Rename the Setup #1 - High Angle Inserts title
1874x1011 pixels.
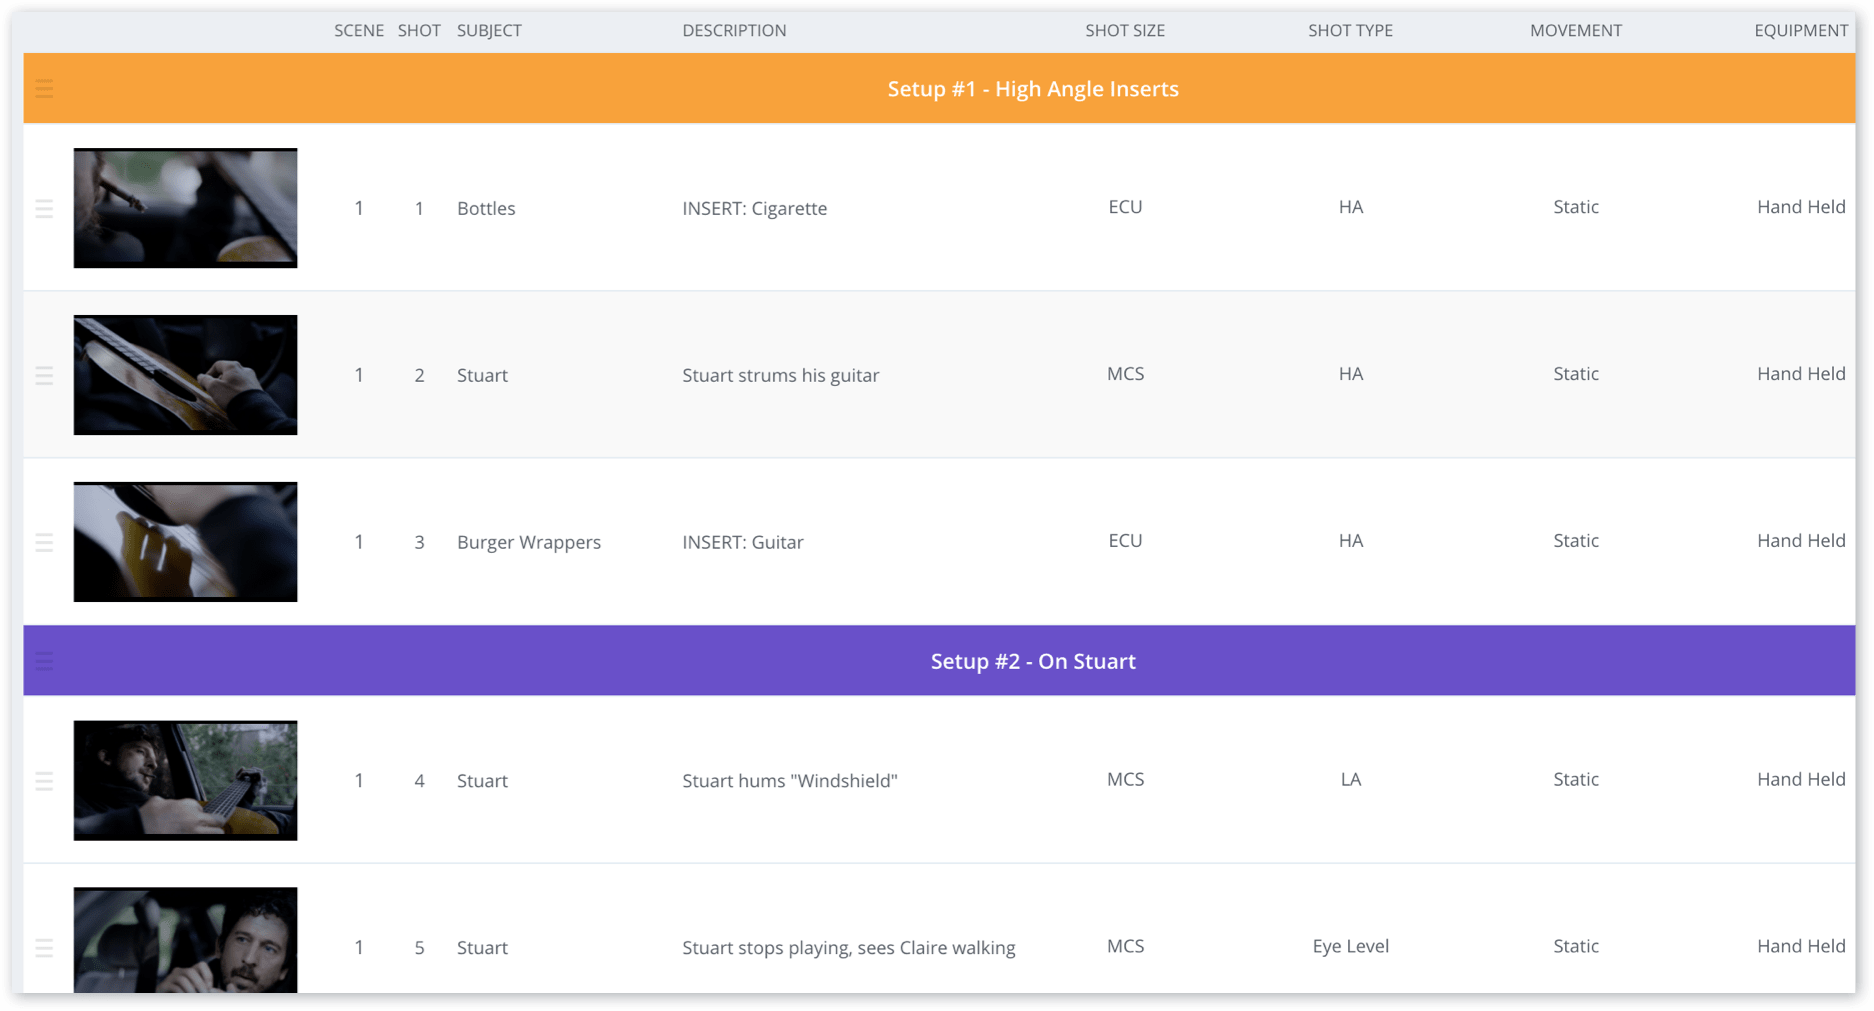point(1032,88)
